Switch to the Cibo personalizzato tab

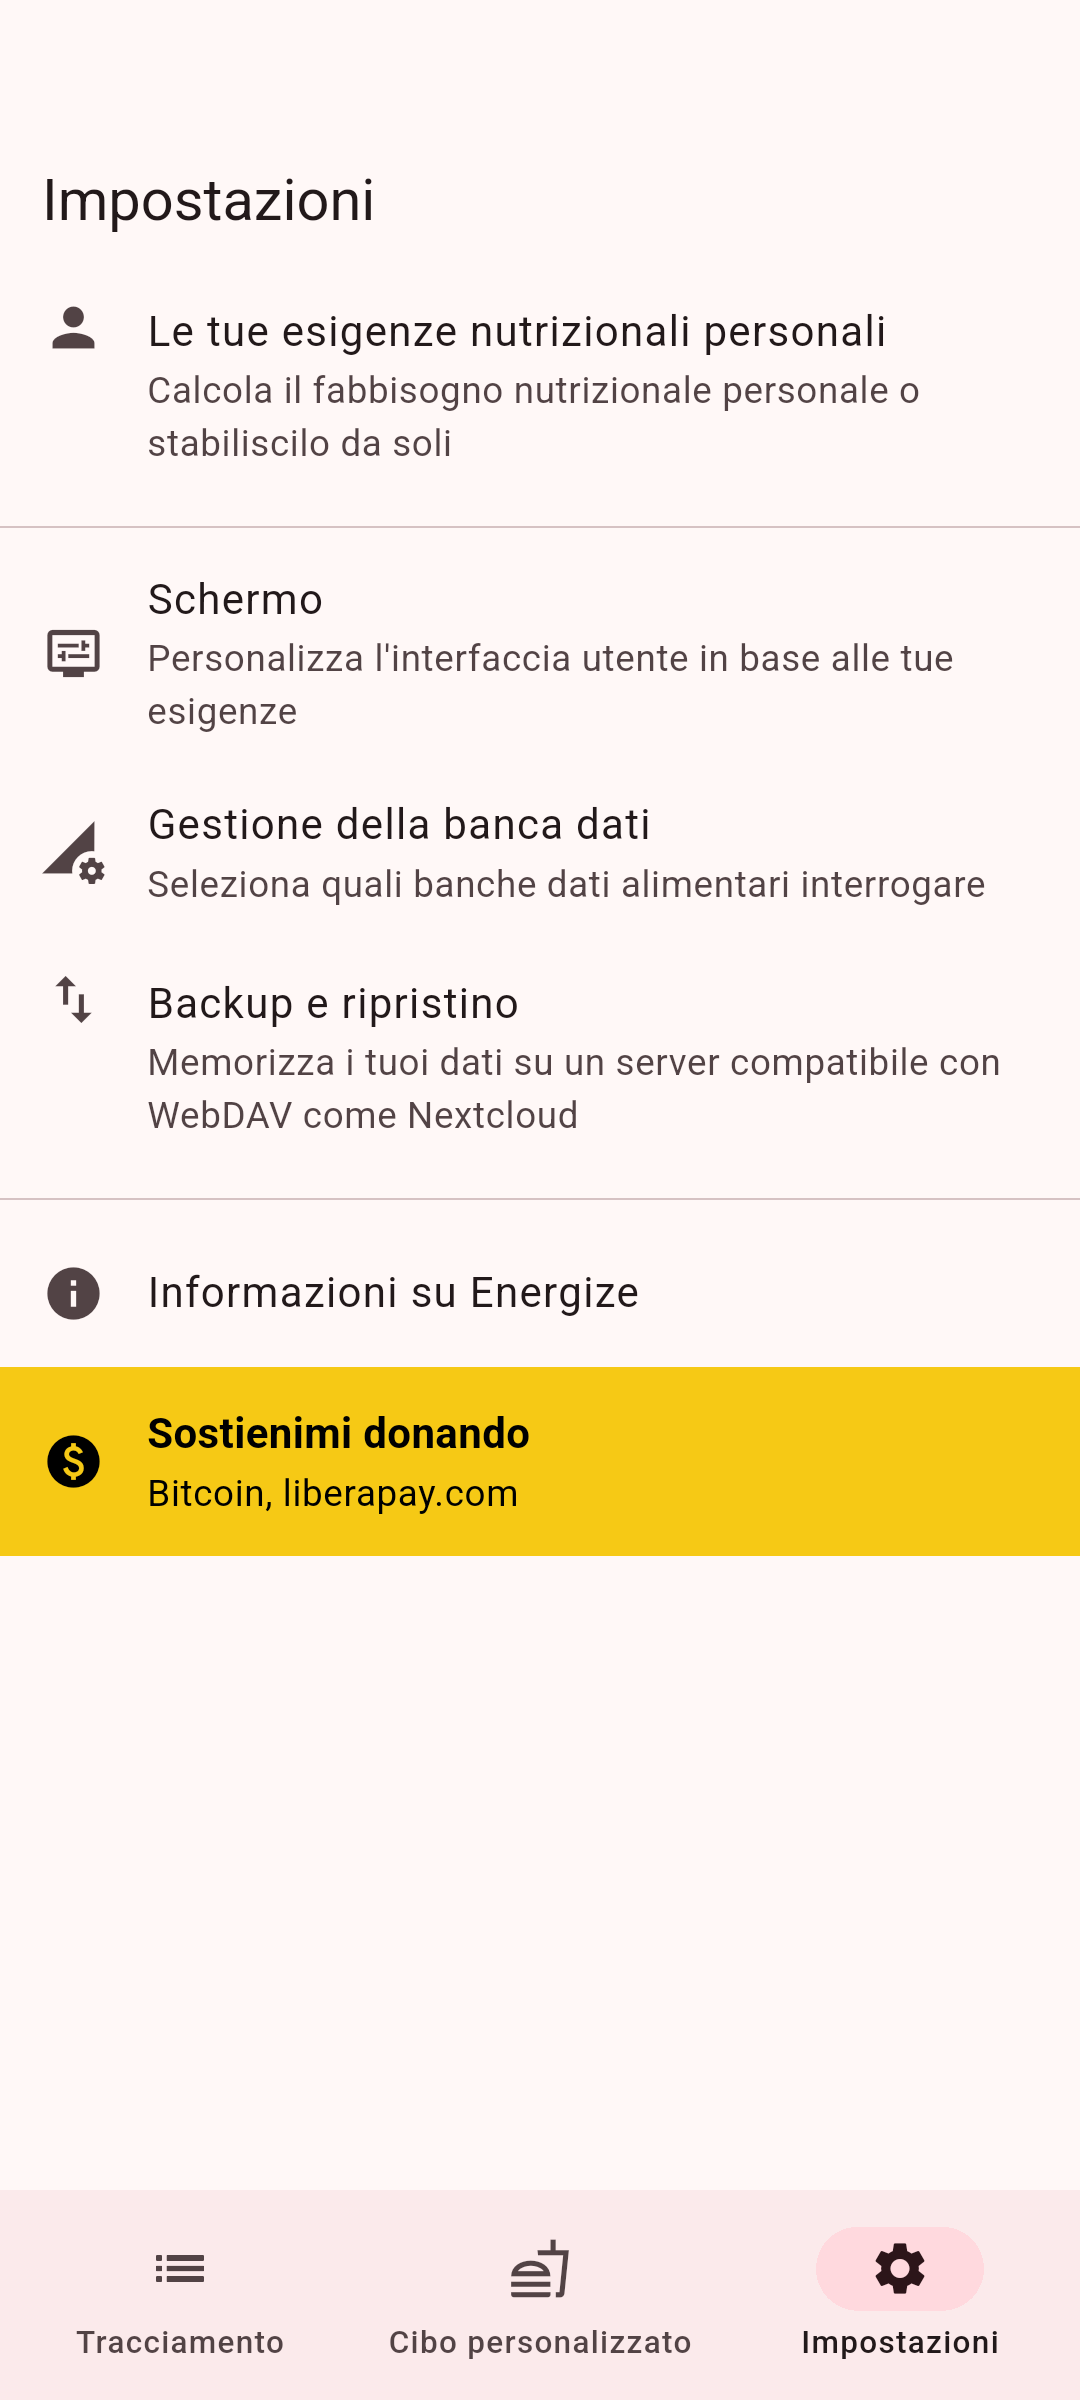click(540, 2342)
